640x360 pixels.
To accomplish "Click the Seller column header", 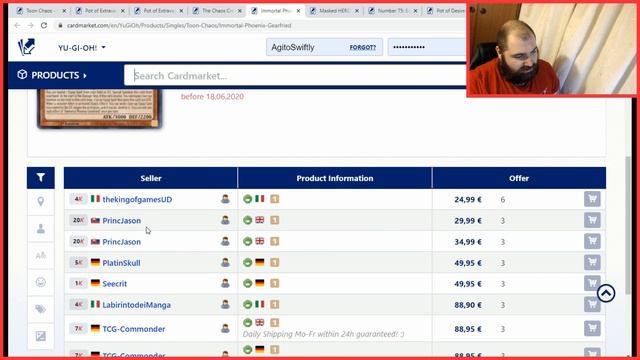I will pyautogui.click(x=151, y=178).
